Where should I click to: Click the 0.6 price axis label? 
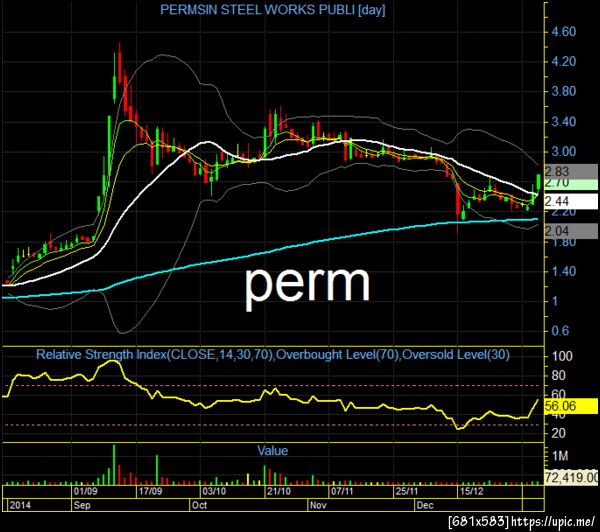[560, 331]
